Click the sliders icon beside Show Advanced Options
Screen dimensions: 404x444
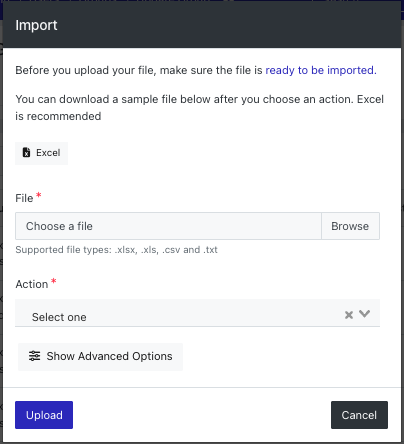pyautogui.click(x=34, y=356)
